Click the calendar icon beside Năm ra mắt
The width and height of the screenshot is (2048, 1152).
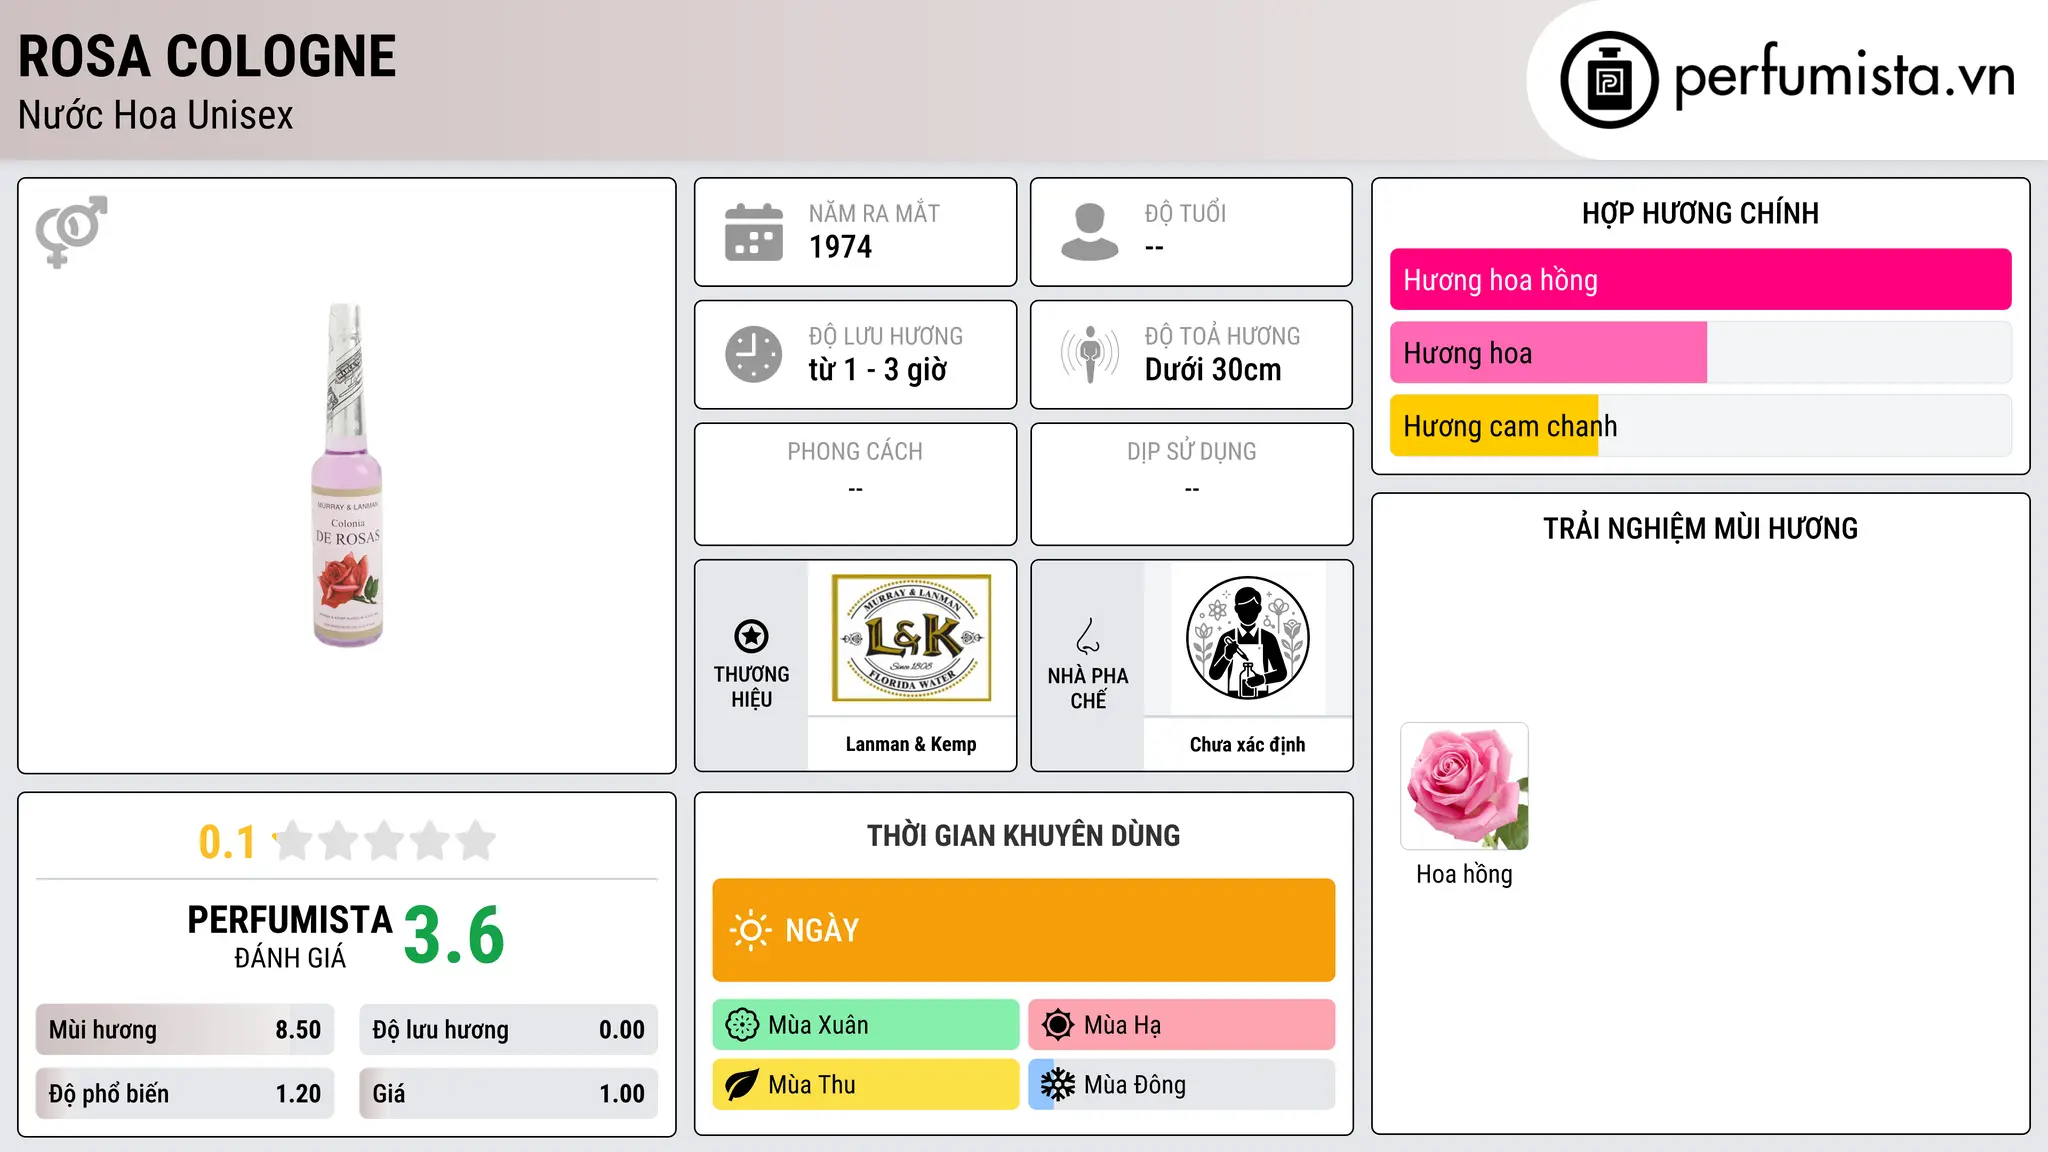coord(754,232)
